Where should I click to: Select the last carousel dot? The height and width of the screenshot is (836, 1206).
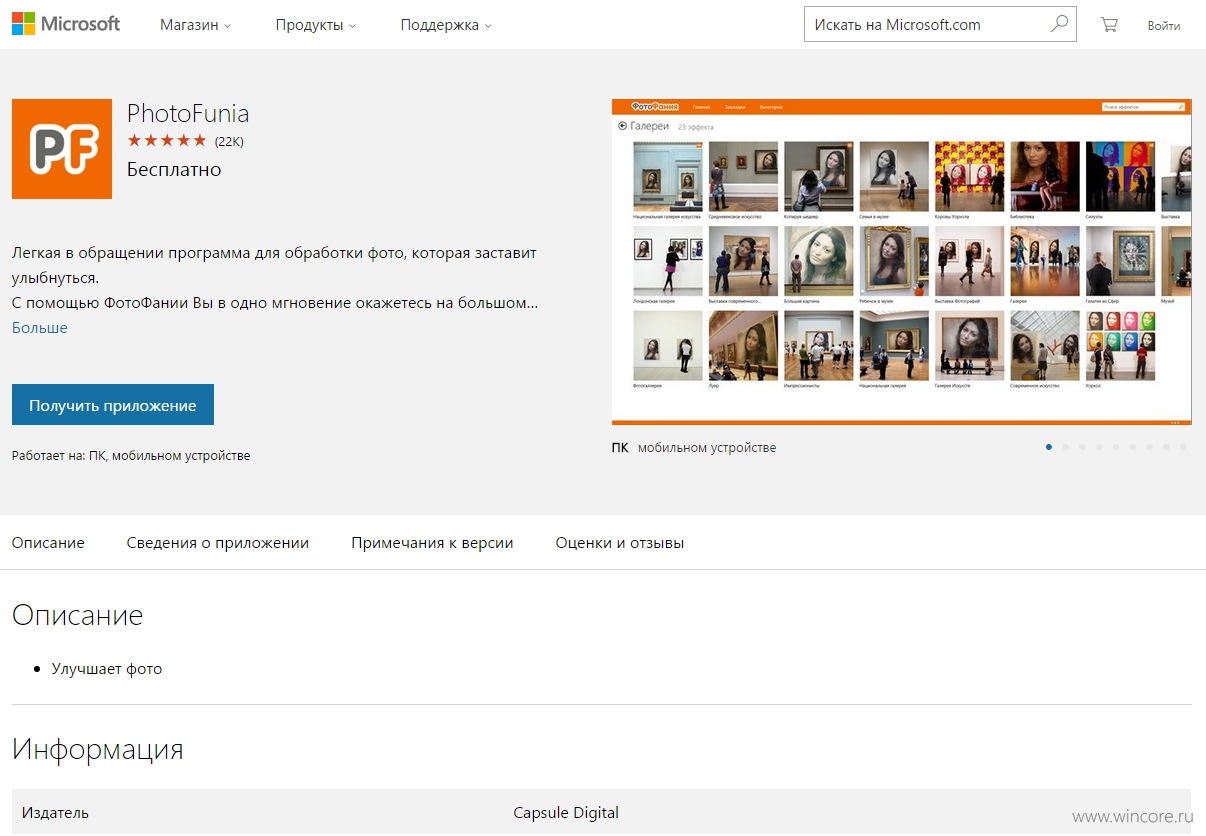tap(1183, 447)
